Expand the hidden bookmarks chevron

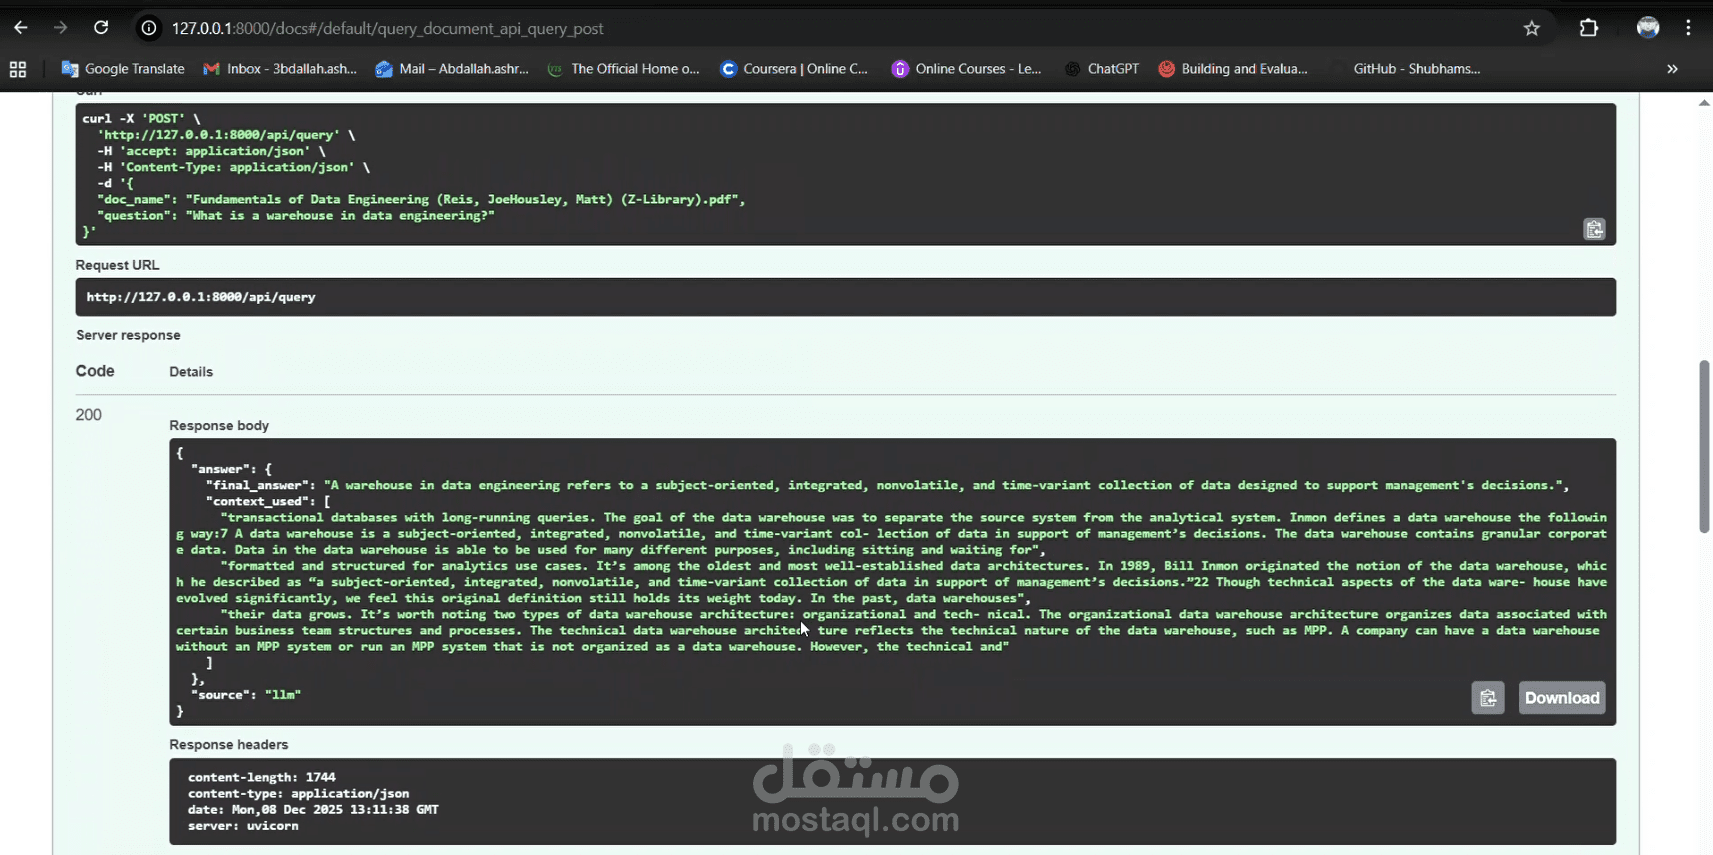point(1672,69)
